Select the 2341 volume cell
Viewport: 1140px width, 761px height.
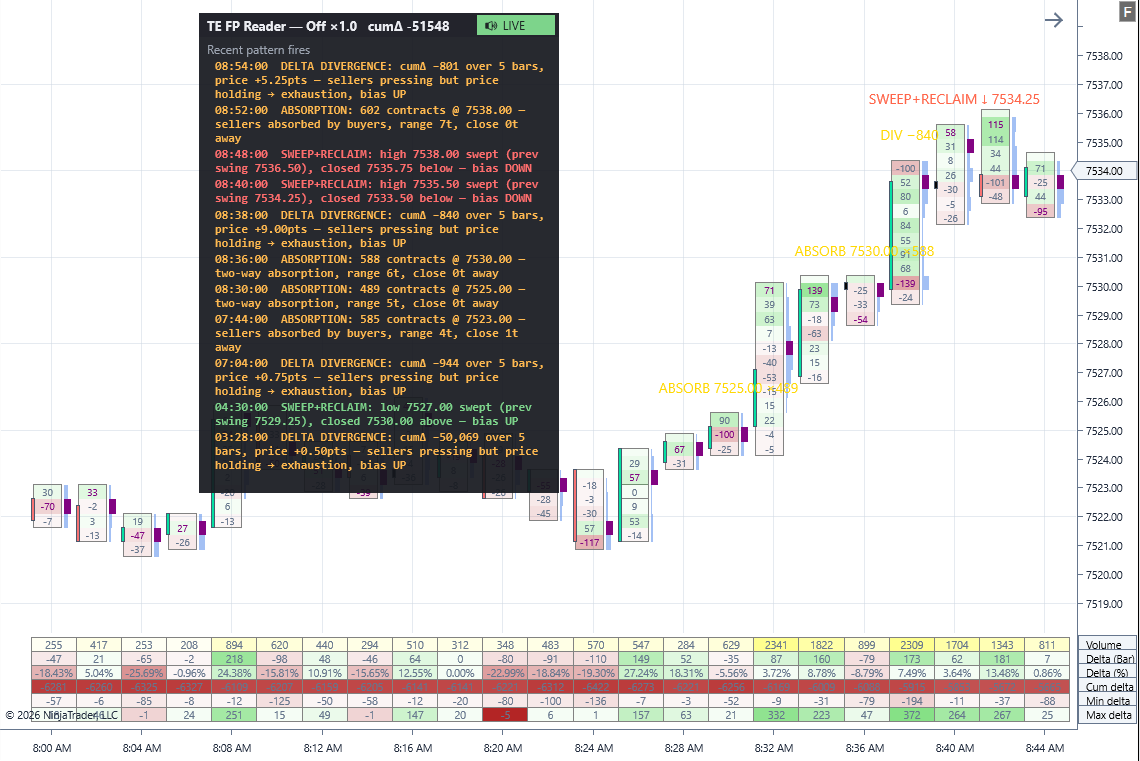776,645
